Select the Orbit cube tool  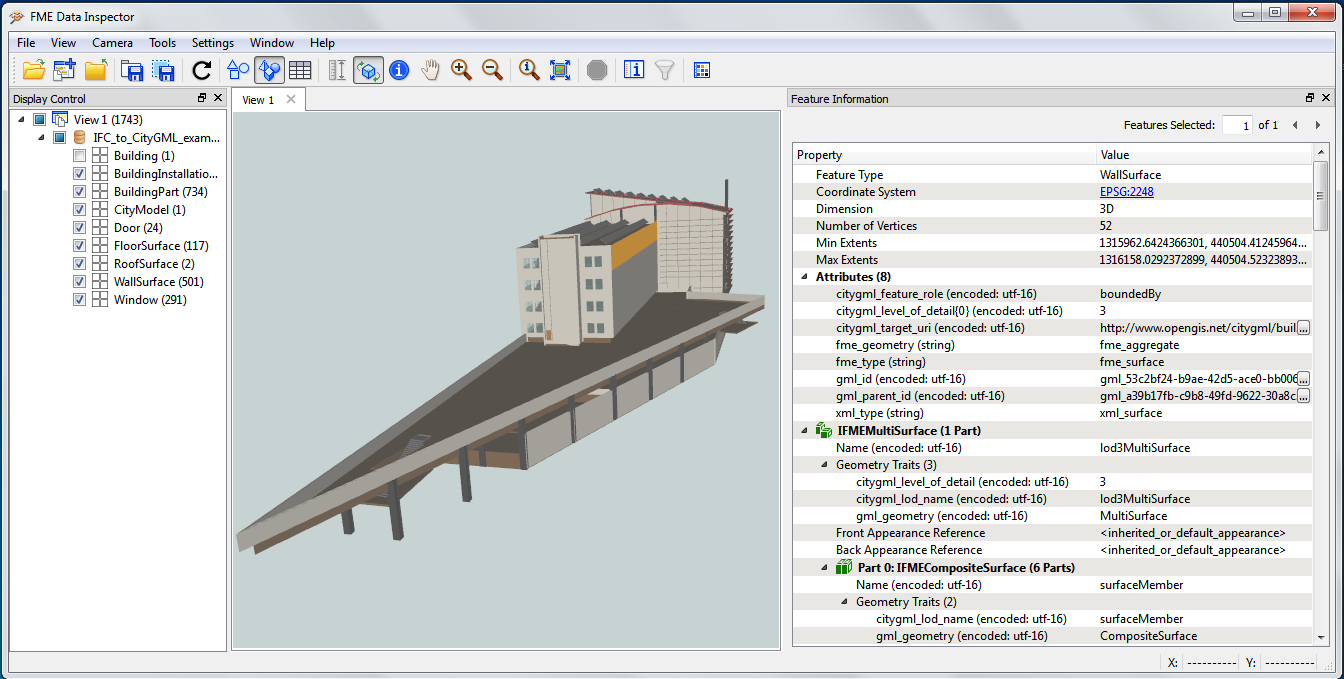[368, 70]
